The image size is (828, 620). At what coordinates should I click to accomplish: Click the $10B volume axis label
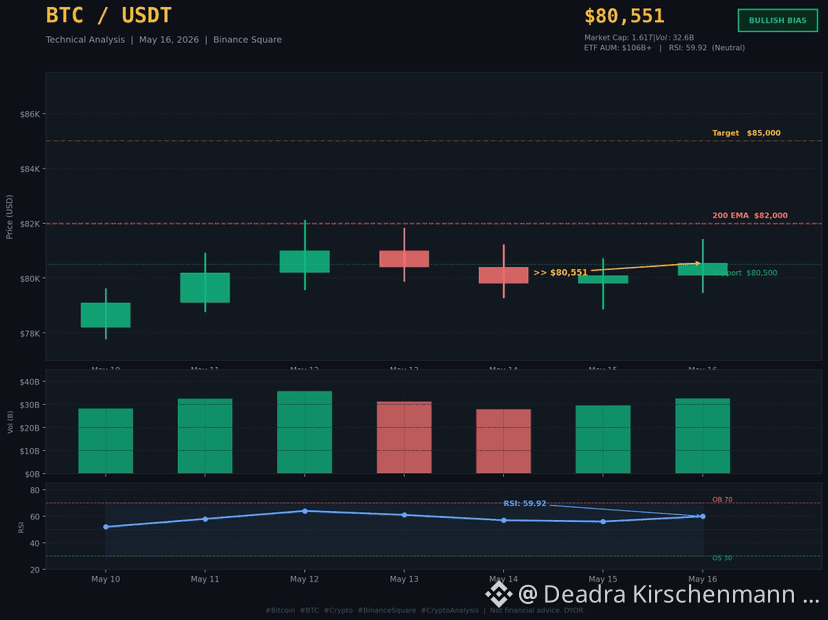(x=30, y=451)
